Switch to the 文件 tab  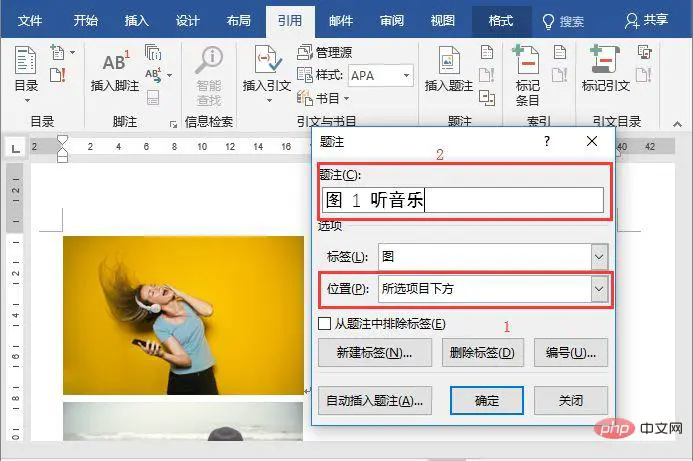coord(30,20)
